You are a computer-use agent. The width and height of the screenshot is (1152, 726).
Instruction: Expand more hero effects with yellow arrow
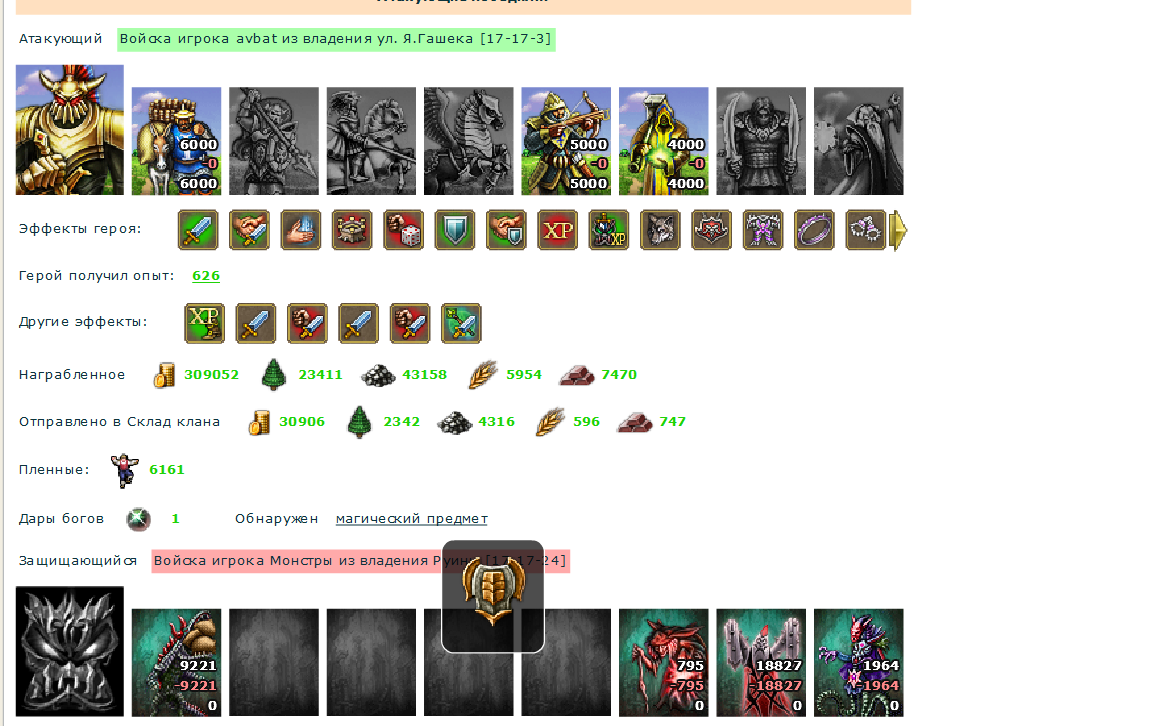point(898,231)
